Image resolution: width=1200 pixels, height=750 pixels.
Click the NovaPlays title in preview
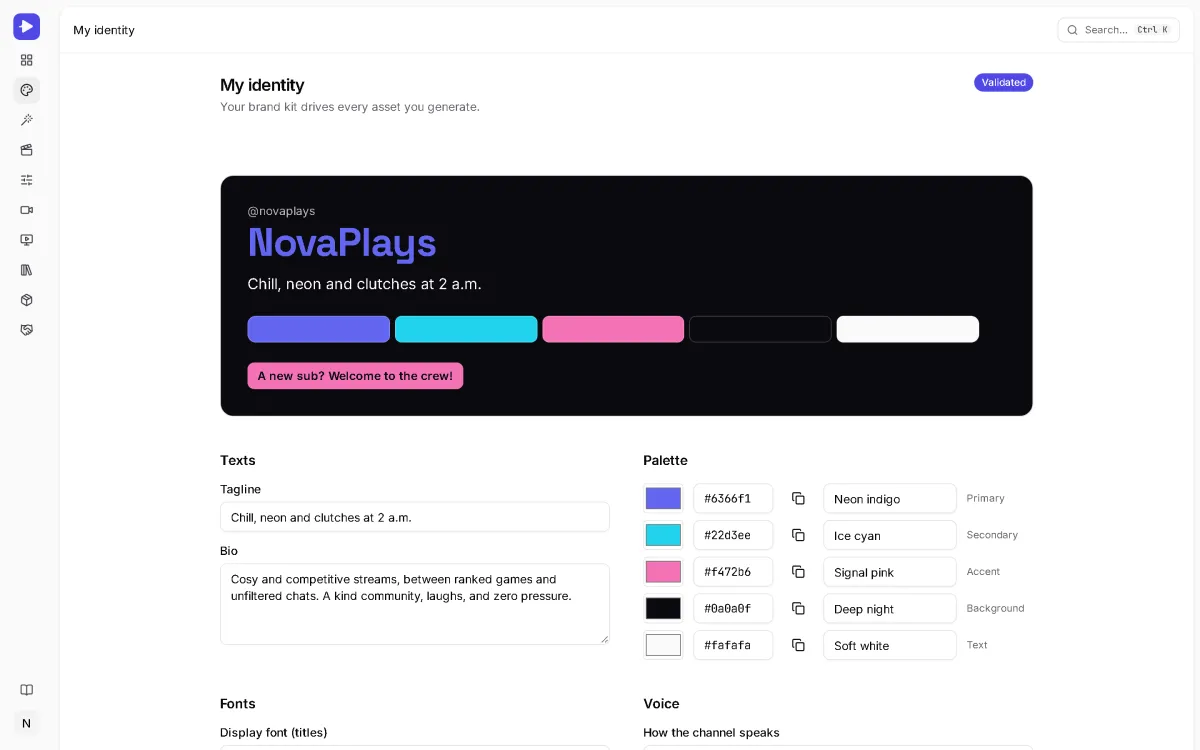(342, 243)
